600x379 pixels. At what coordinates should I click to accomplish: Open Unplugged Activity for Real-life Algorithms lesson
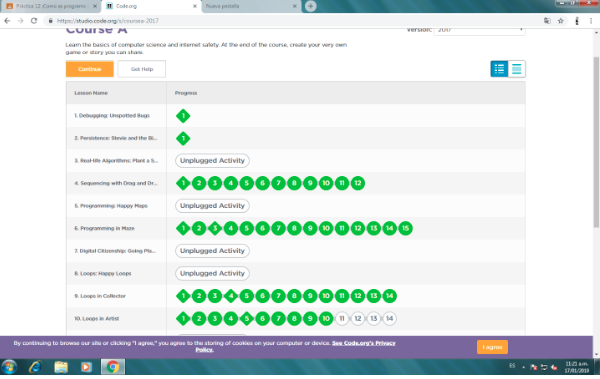coord(212,161)
